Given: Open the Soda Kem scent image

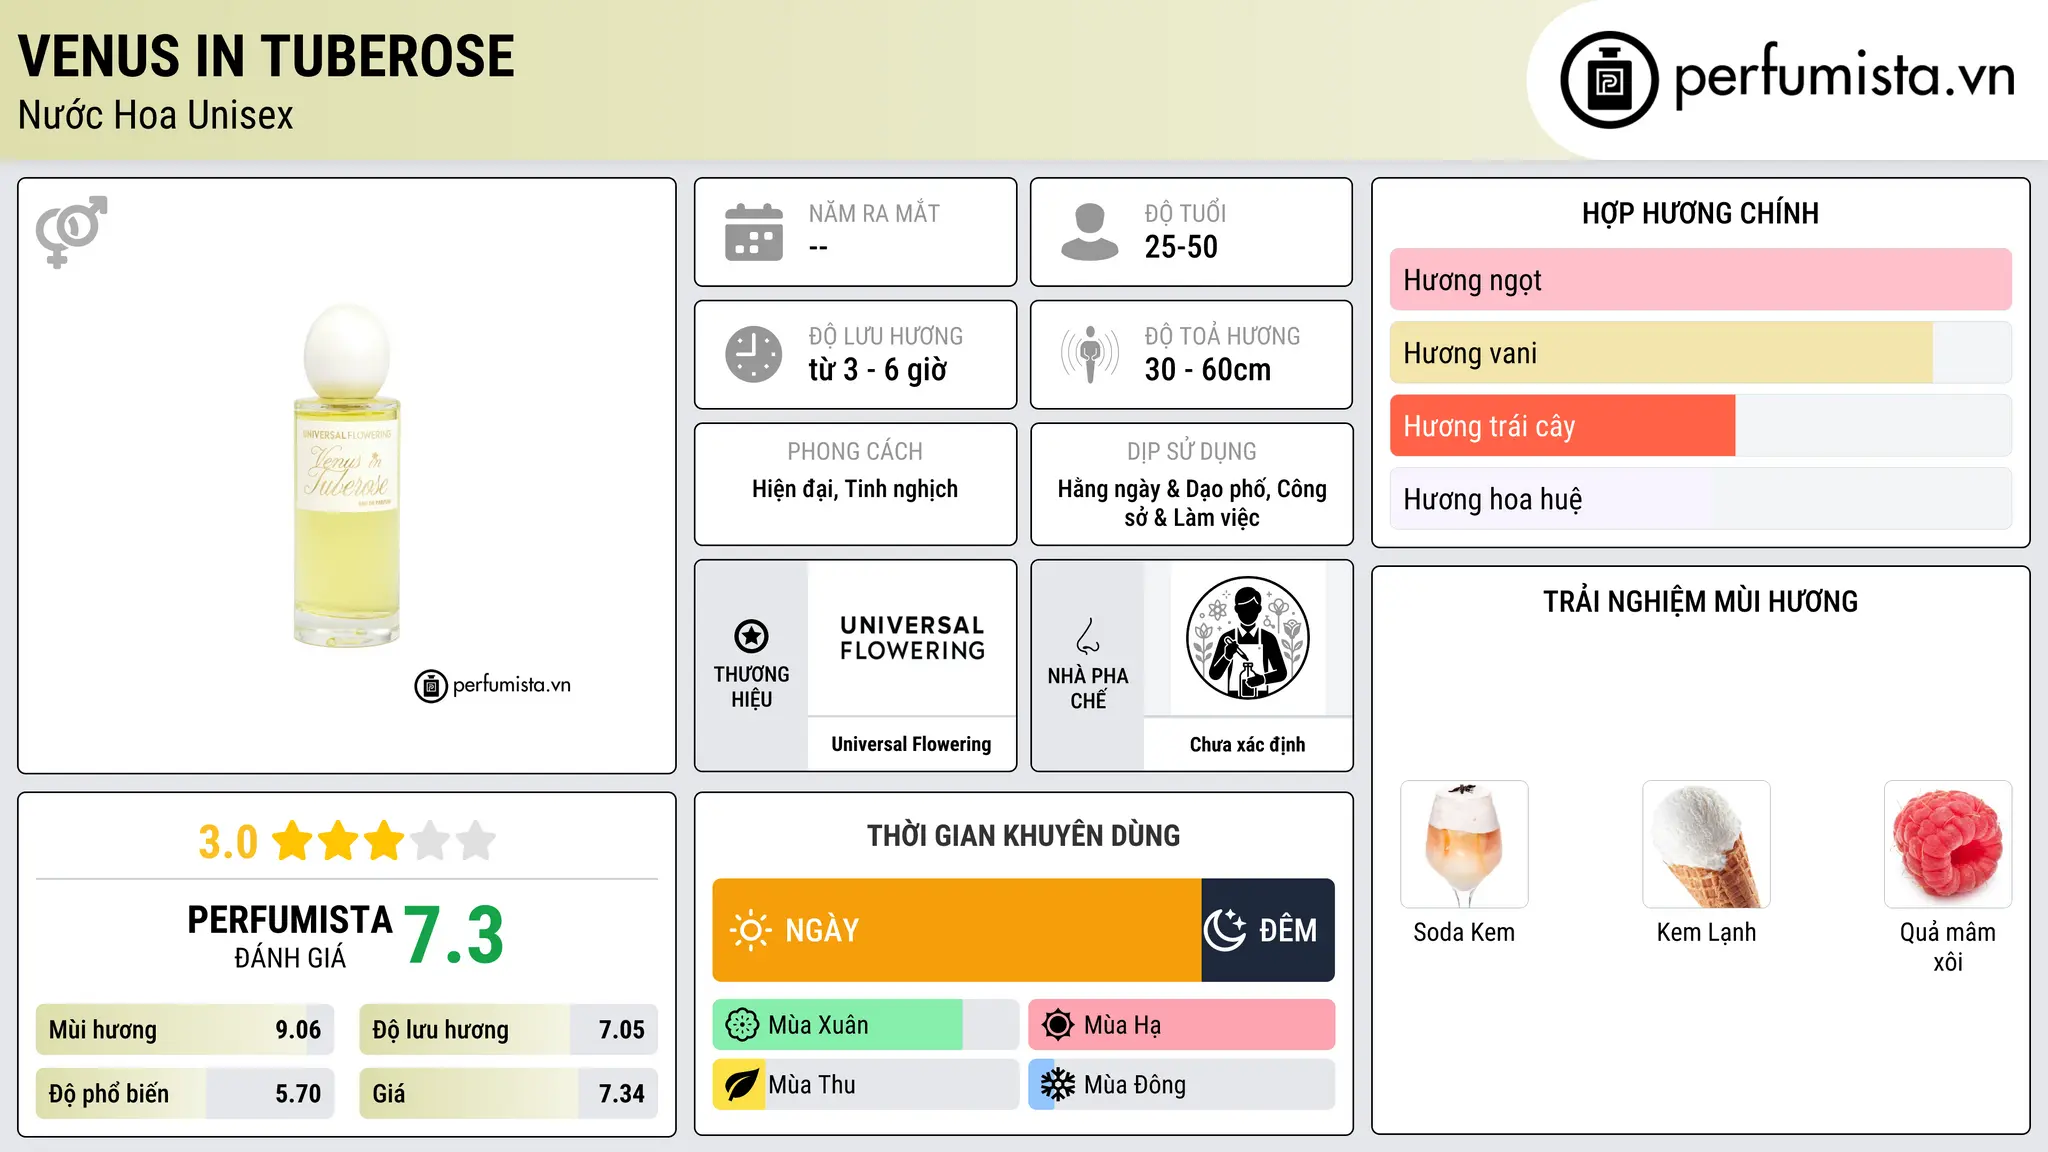Looking at the screenshot, I should [1464, 844].
